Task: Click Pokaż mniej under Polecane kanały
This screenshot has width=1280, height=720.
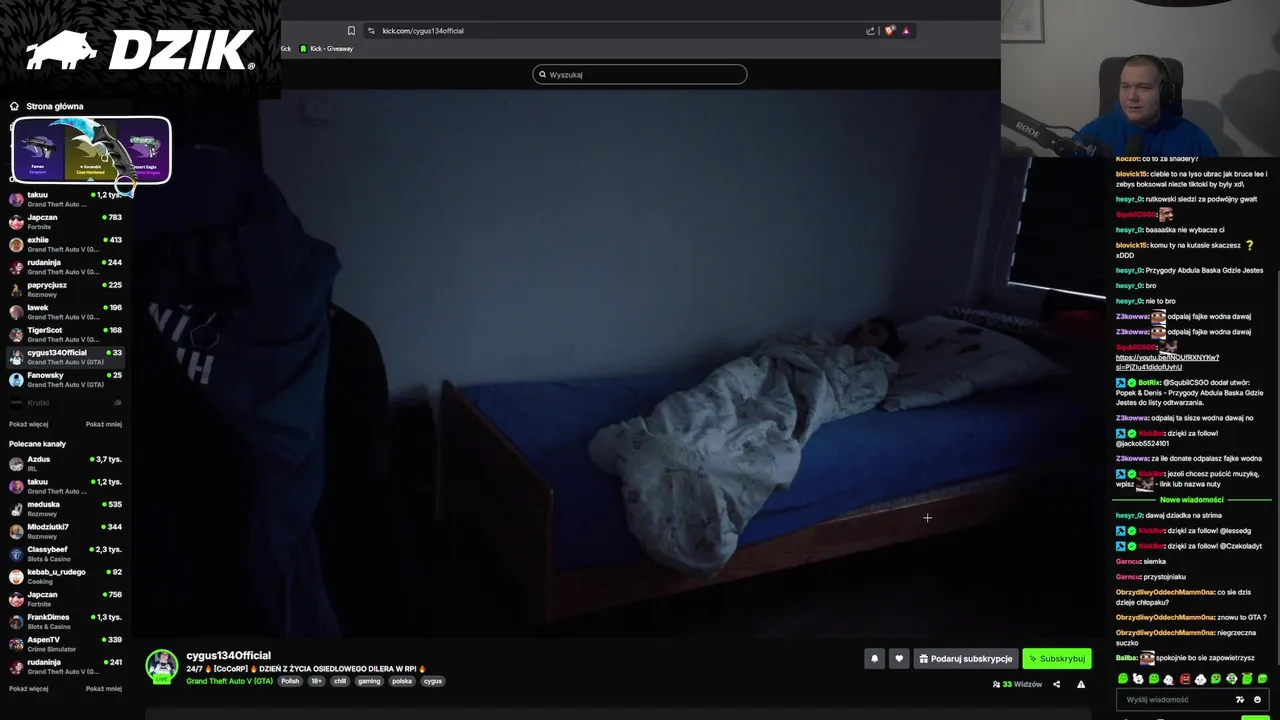Action: coord(104,689)
